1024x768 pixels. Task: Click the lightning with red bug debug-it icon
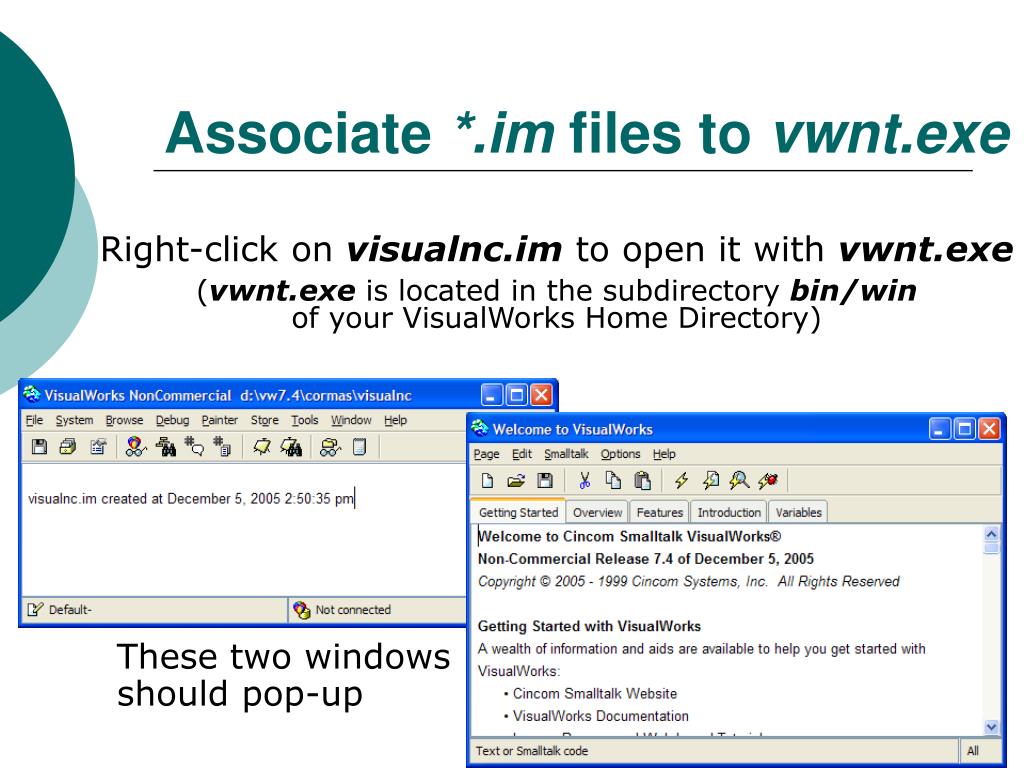(x=768, y=481)
